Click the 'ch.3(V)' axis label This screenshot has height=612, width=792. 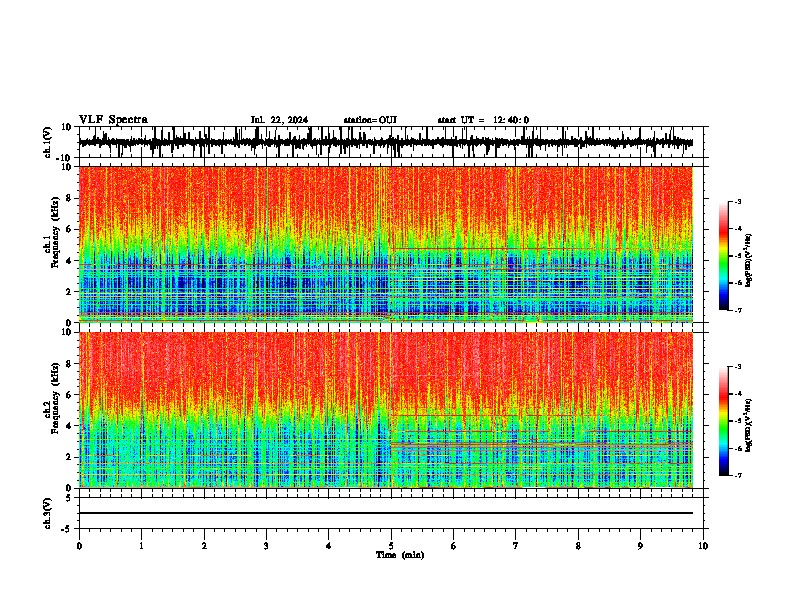tap(48, 513)
